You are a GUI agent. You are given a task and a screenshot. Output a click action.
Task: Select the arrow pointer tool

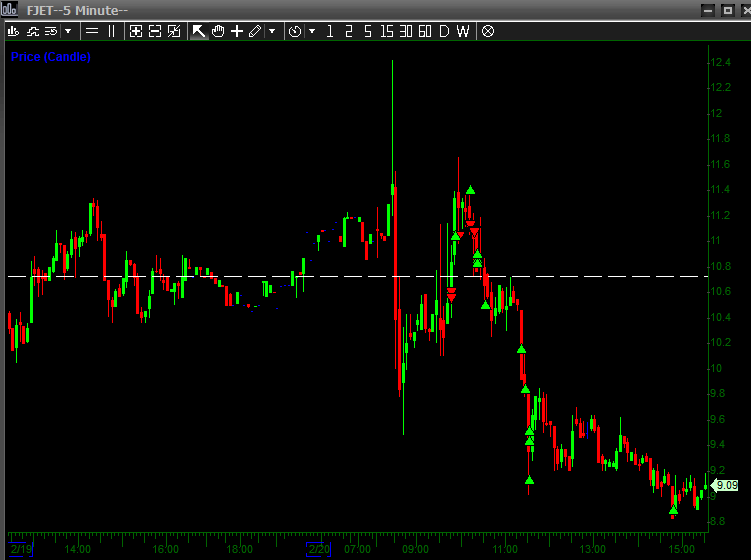198,32
